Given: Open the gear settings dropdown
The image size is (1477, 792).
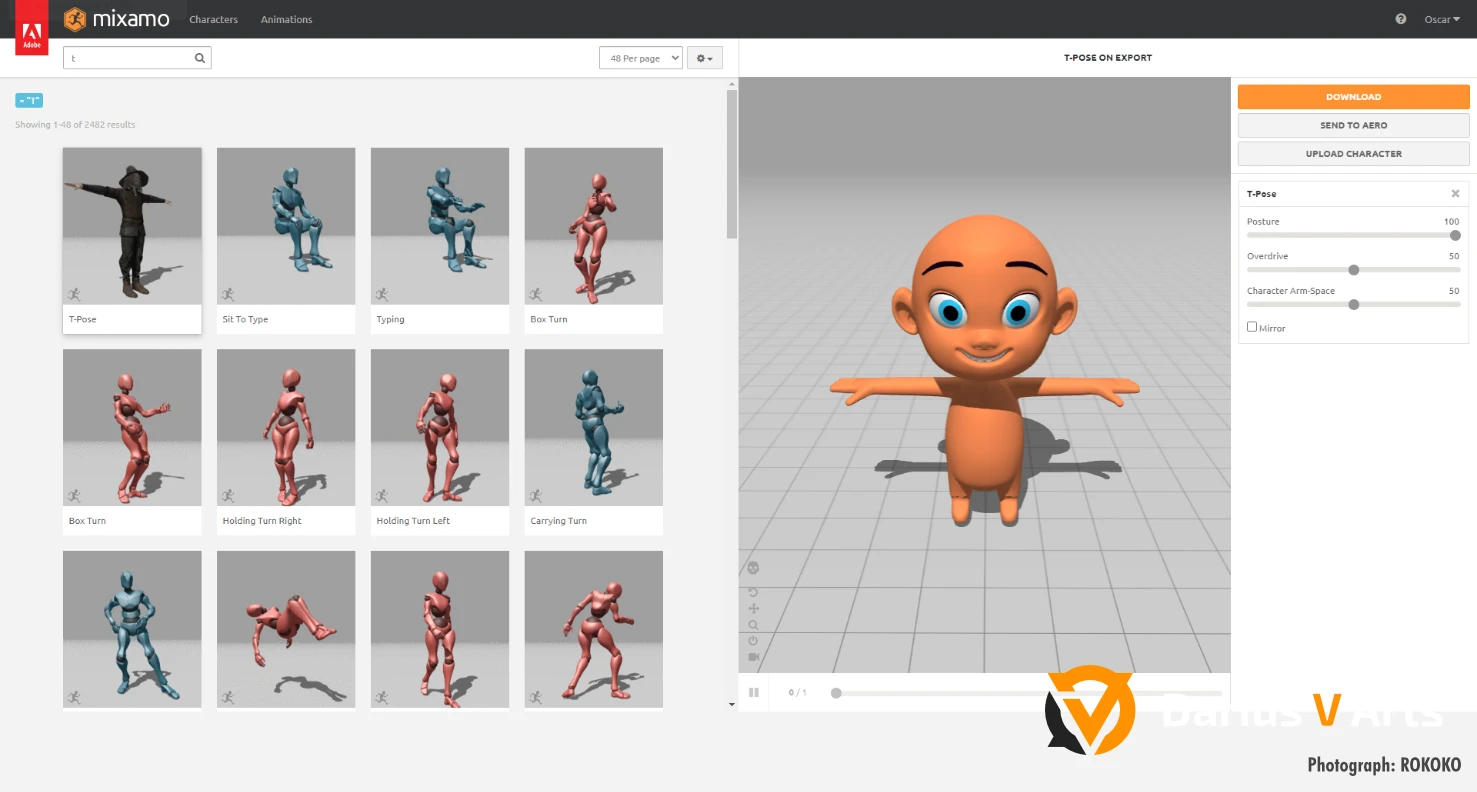Looking at the screenshot, I should coord(705,58).
